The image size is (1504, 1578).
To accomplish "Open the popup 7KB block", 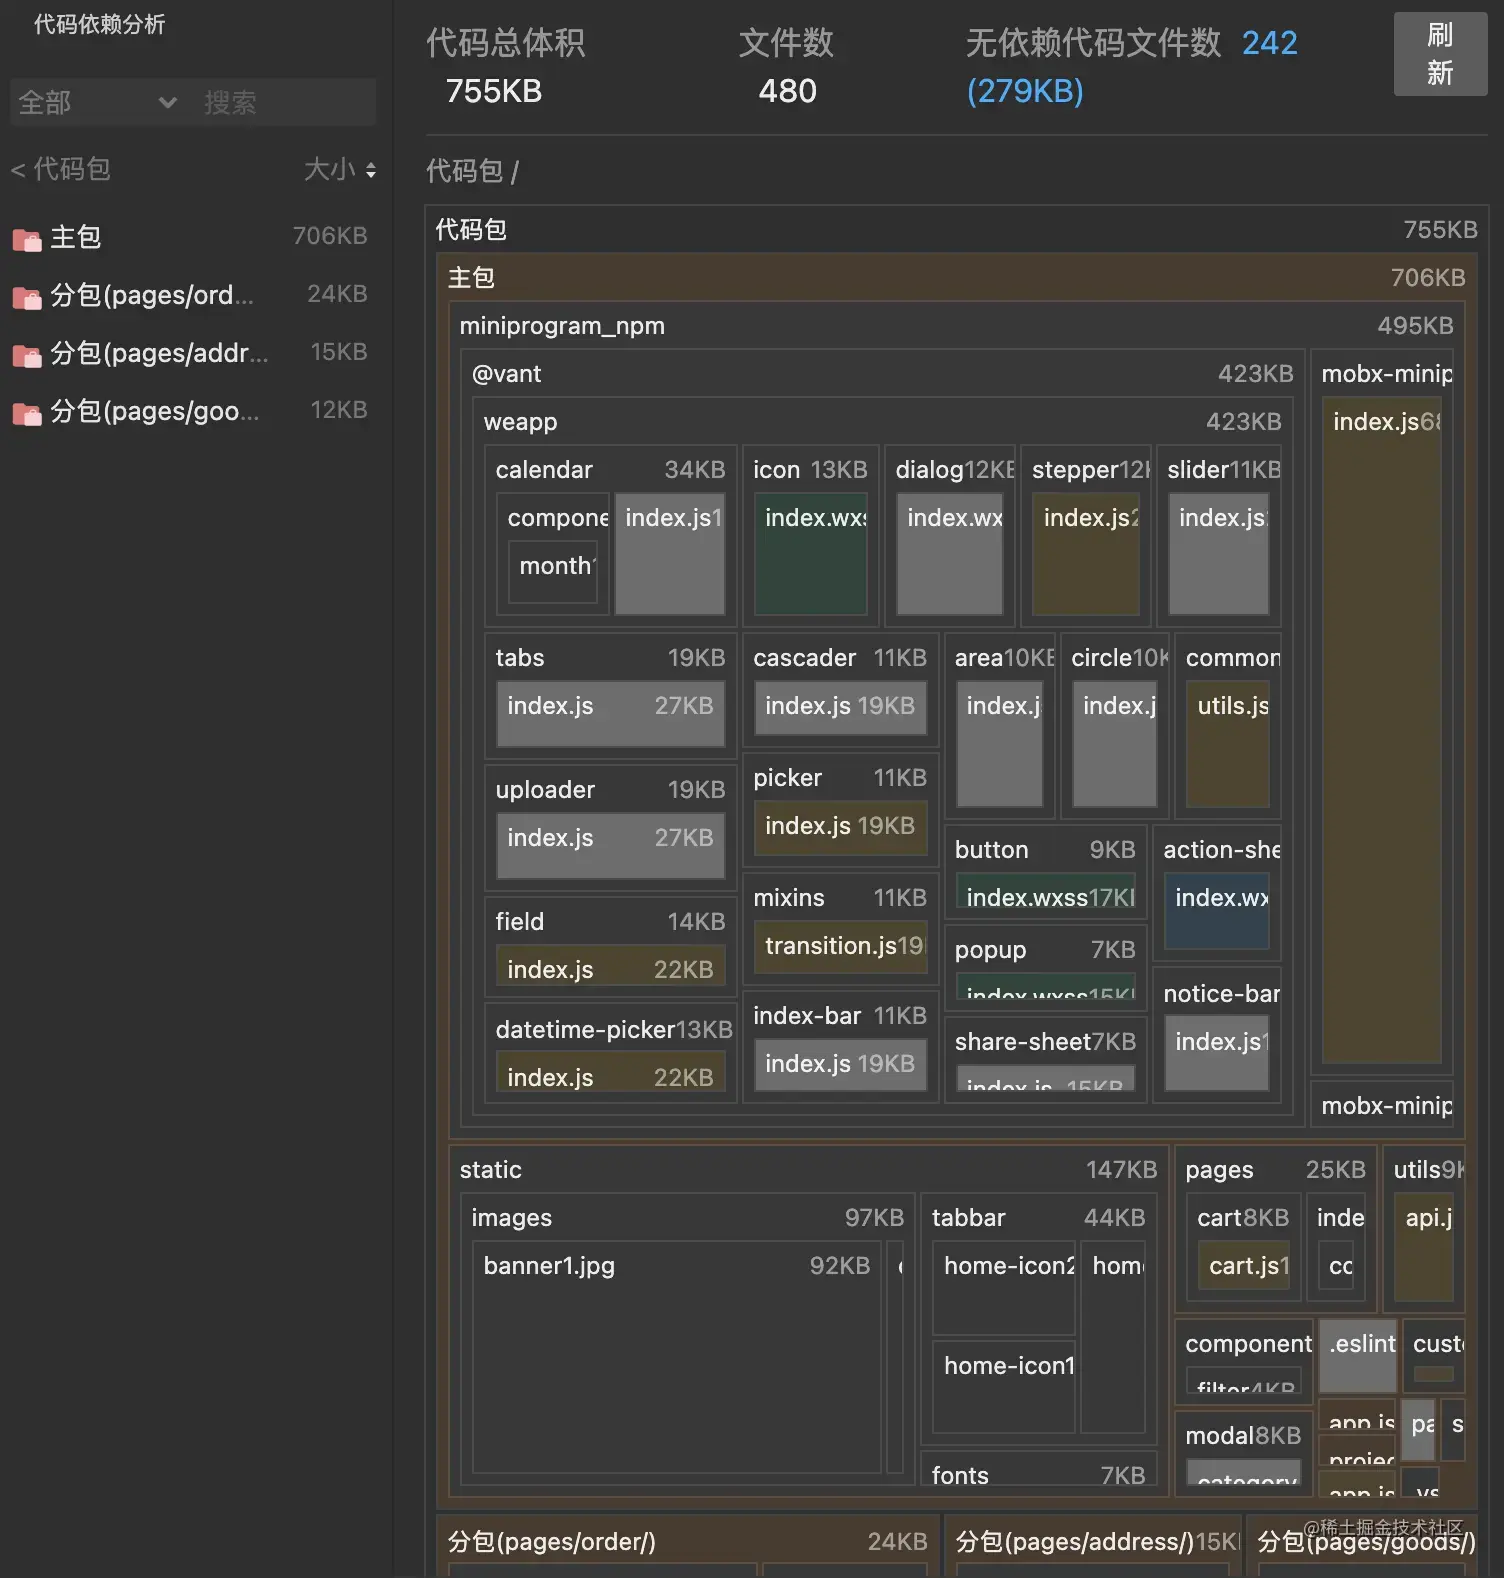I will point(1045,950).
